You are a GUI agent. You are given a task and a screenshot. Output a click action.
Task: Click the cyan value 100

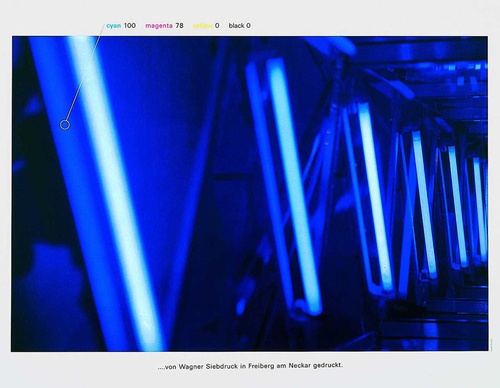130,25
